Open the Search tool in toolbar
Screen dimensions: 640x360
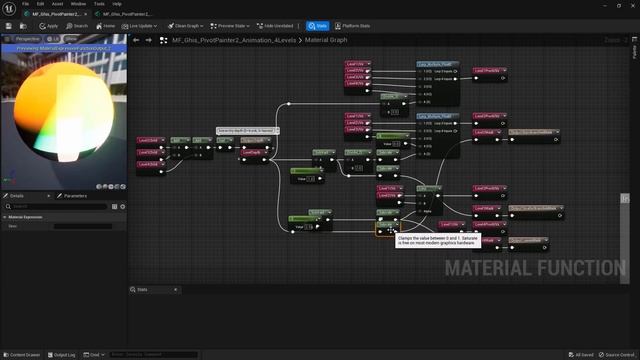click(x=77, y=26)
